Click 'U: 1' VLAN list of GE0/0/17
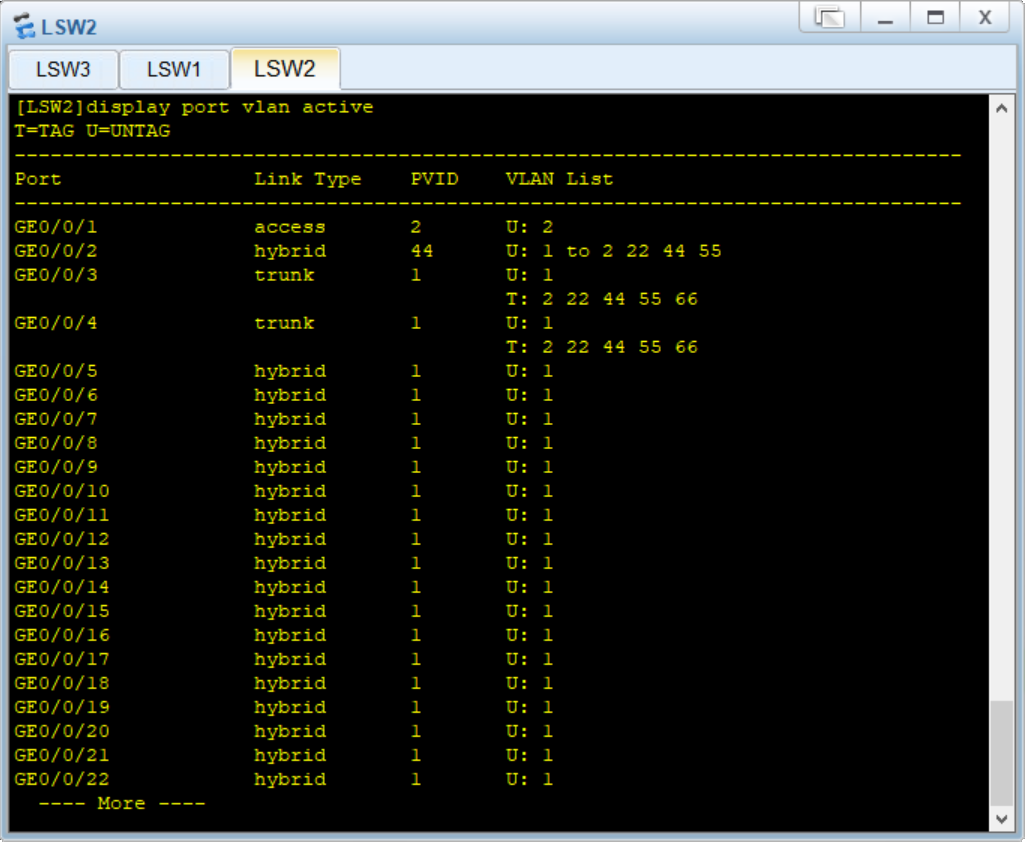1025x842 pixels. click(x=529, y=659)
